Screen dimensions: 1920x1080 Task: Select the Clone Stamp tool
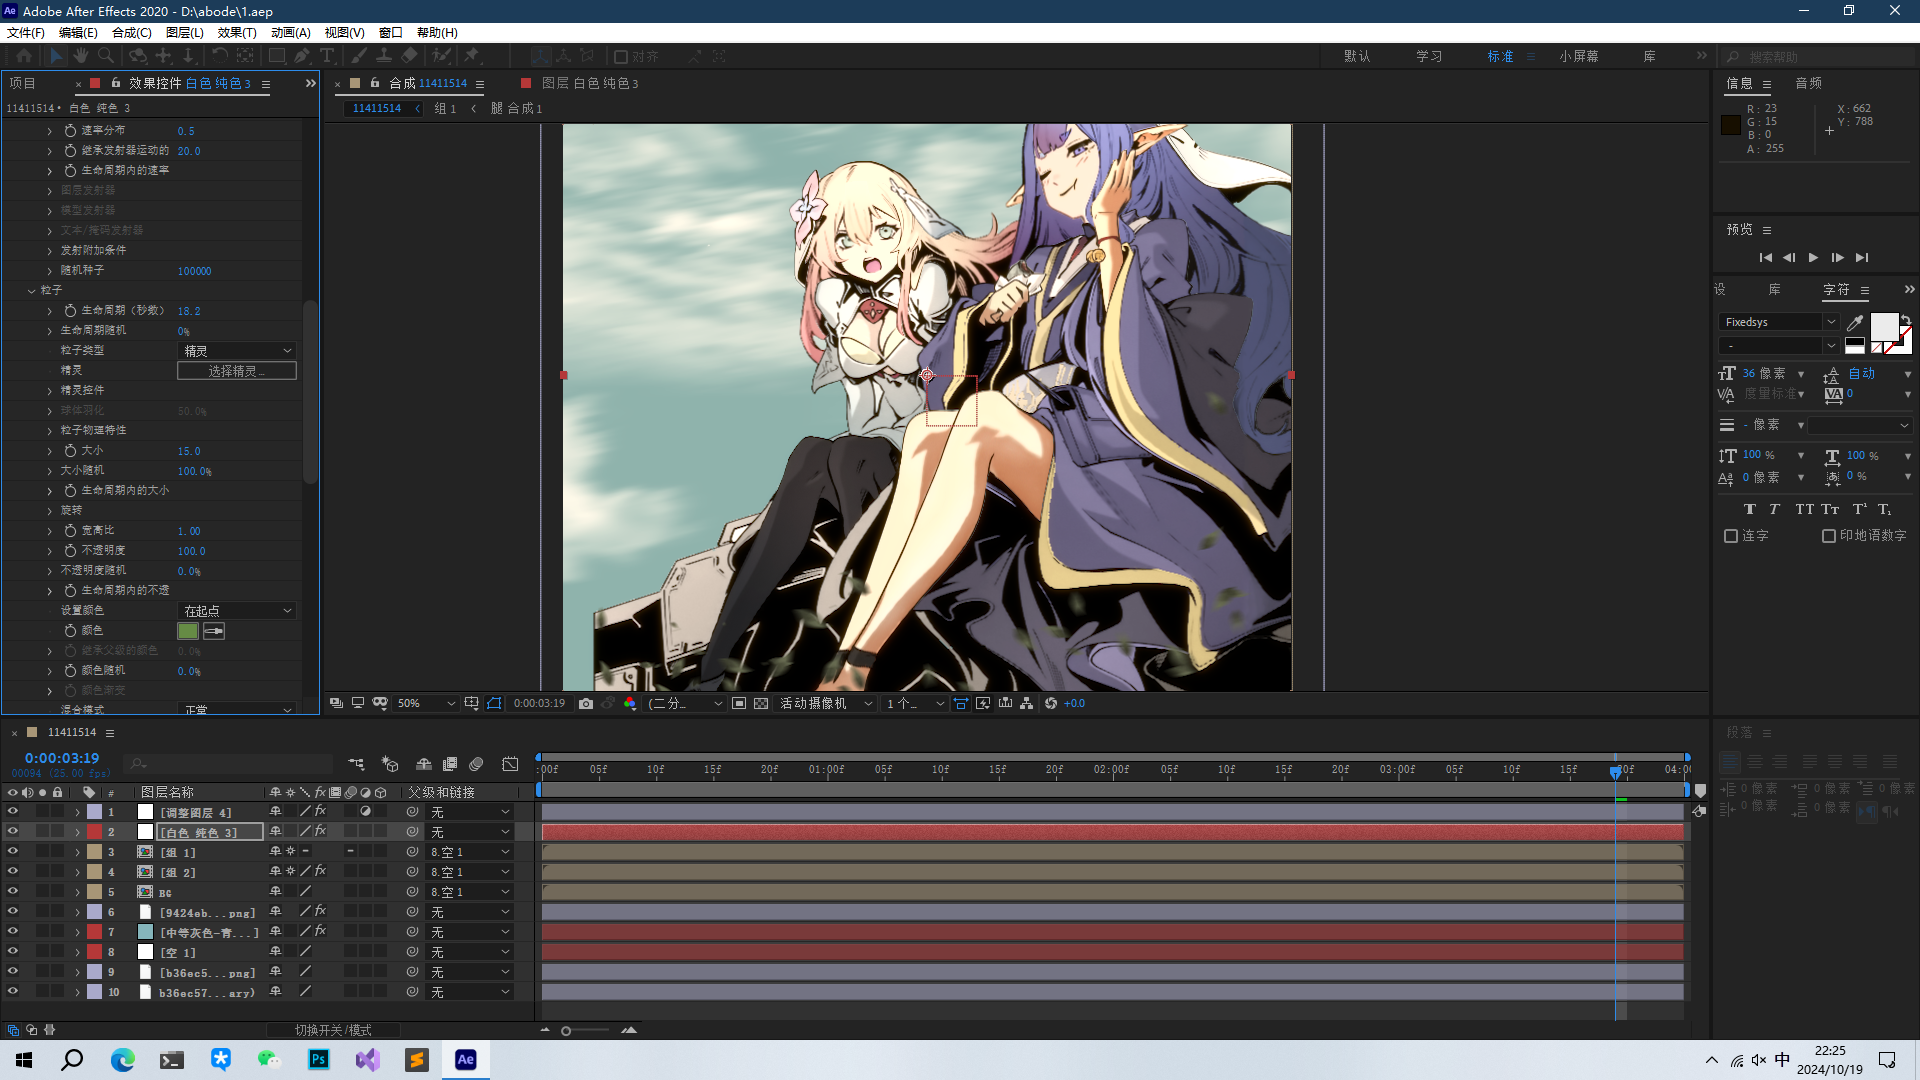coord(384,56)
